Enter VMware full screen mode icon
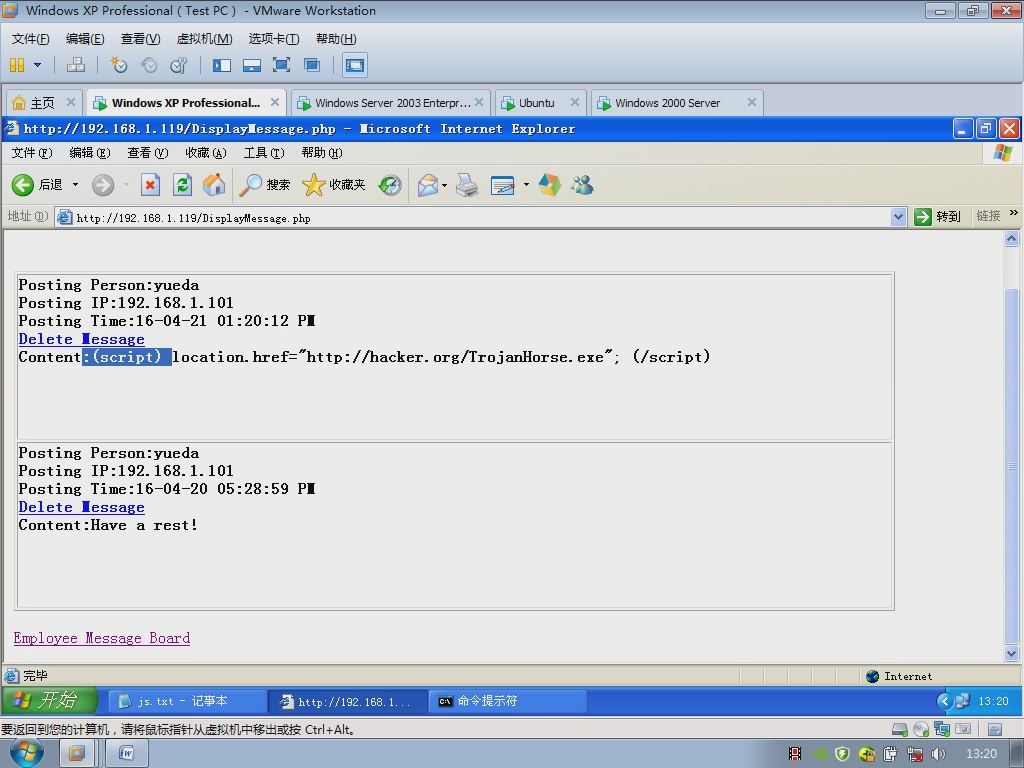The height and width of the screenshot is (768, 1024). point(281,65)
